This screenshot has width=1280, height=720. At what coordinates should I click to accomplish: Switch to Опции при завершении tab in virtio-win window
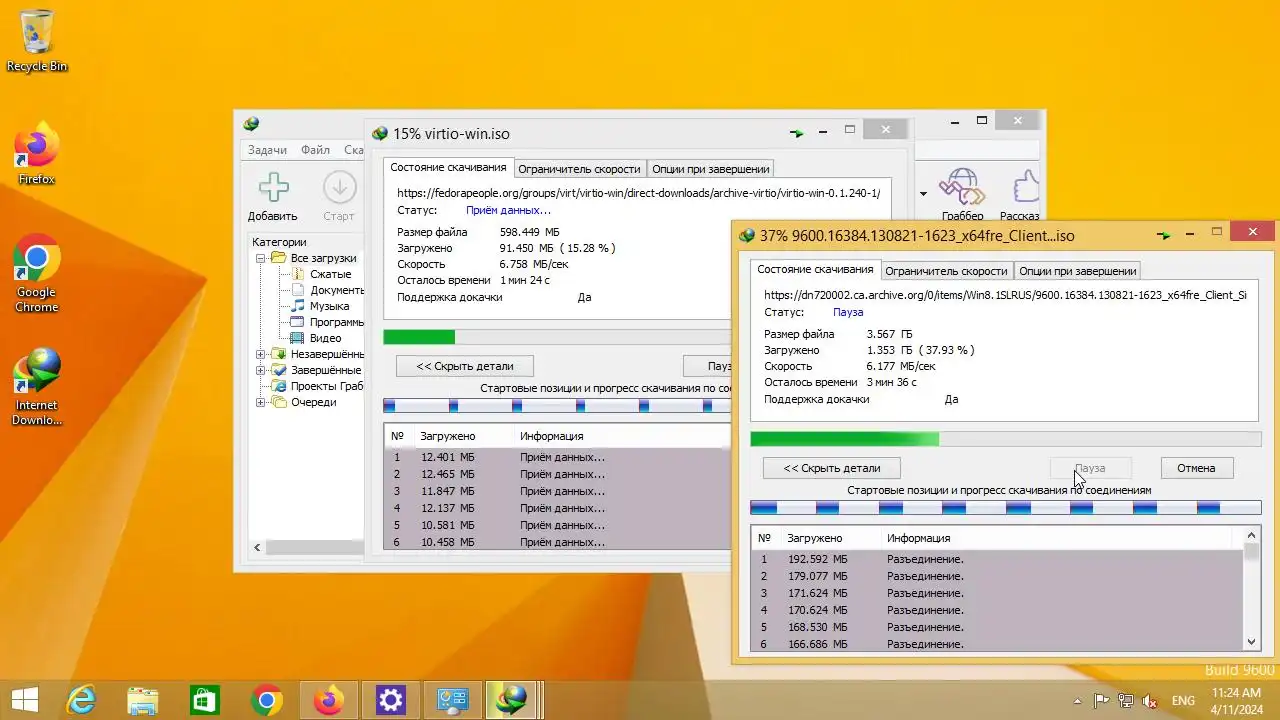tap(710, 169)
